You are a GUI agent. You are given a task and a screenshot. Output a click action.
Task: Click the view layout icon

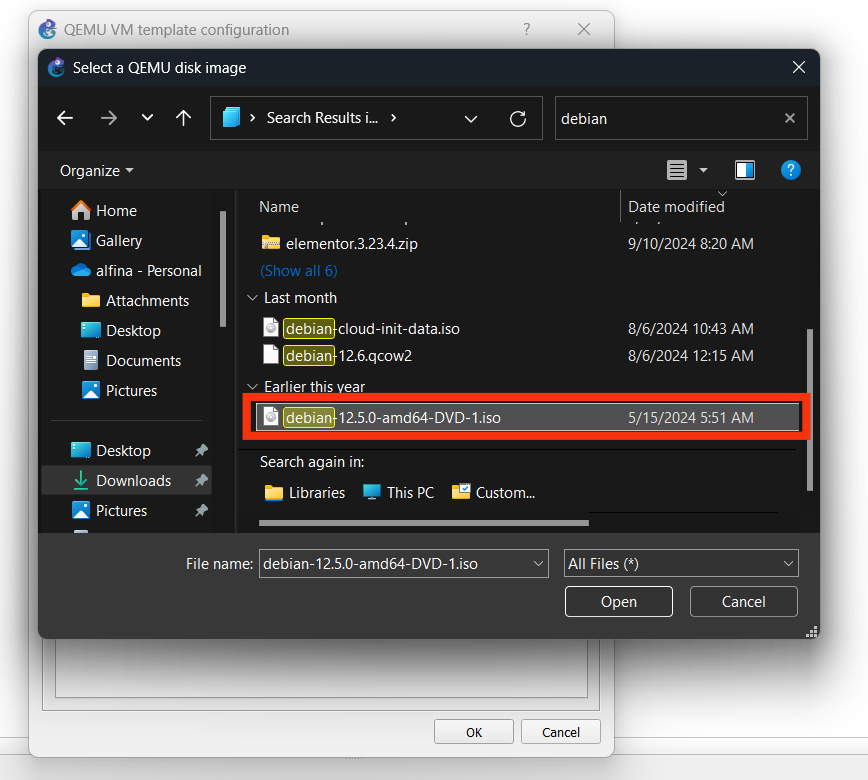pyautogui.click(x=677, y=170)
